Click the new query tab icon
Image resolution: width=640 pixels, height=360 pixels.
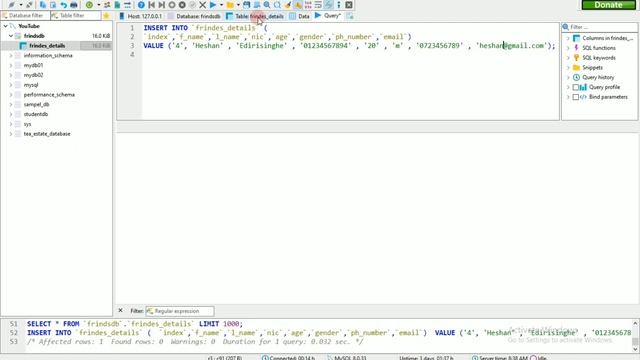click(x=350, y=16)
